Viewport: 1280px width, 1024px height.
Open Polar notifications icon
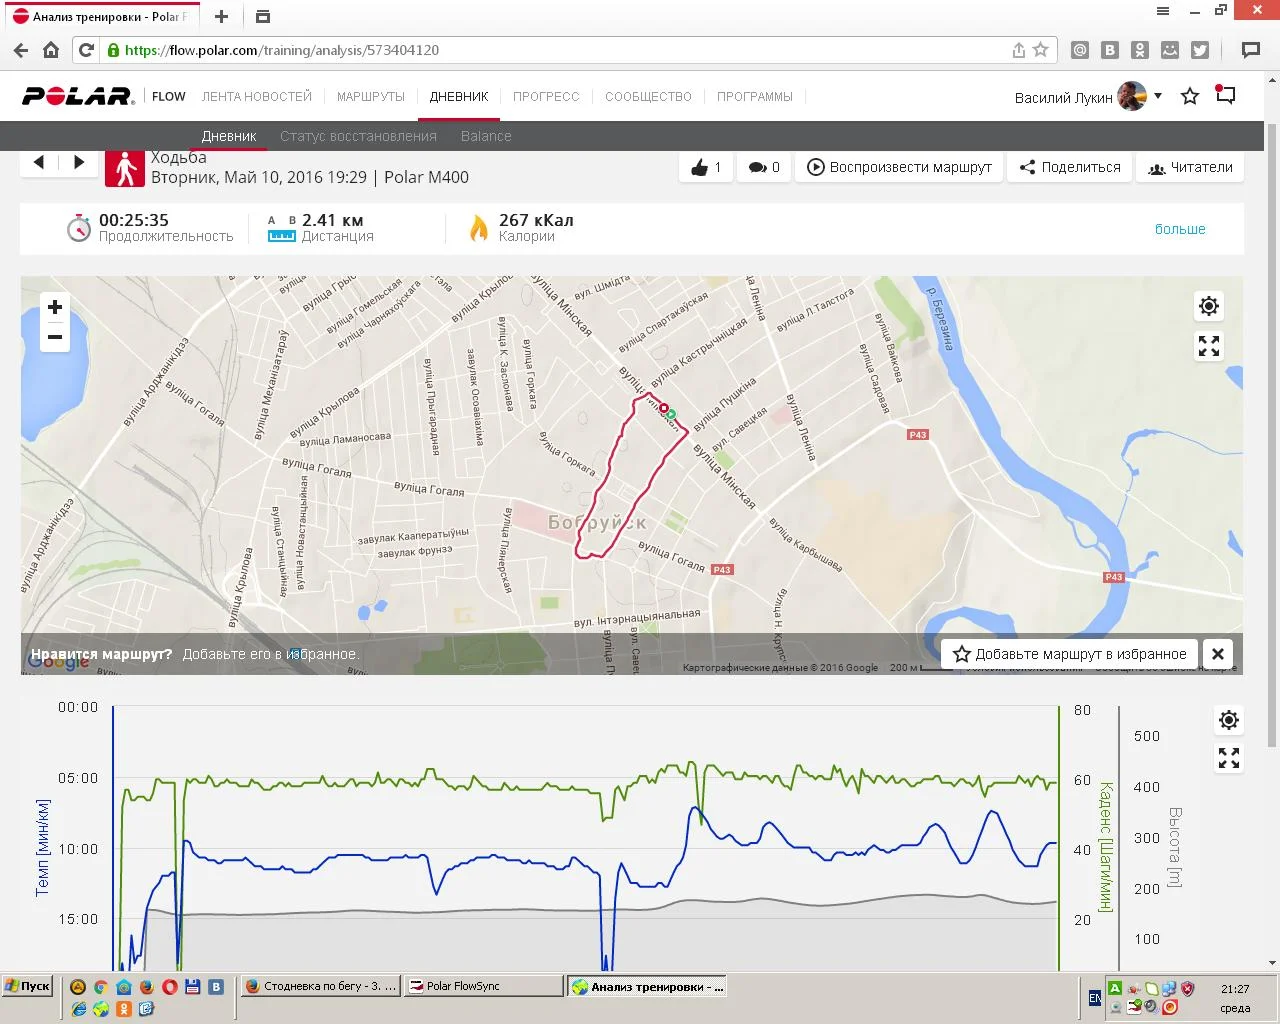point(1226,95)
